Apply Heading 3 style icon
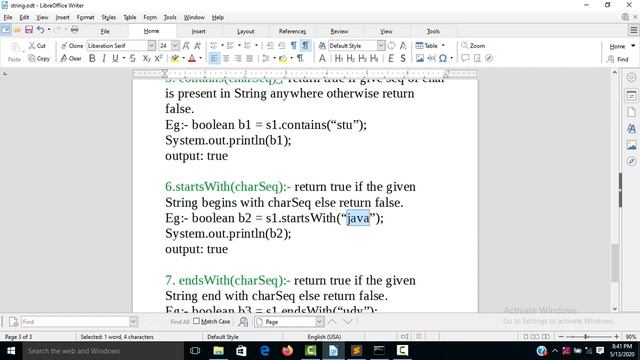 (x=362, y=58)
